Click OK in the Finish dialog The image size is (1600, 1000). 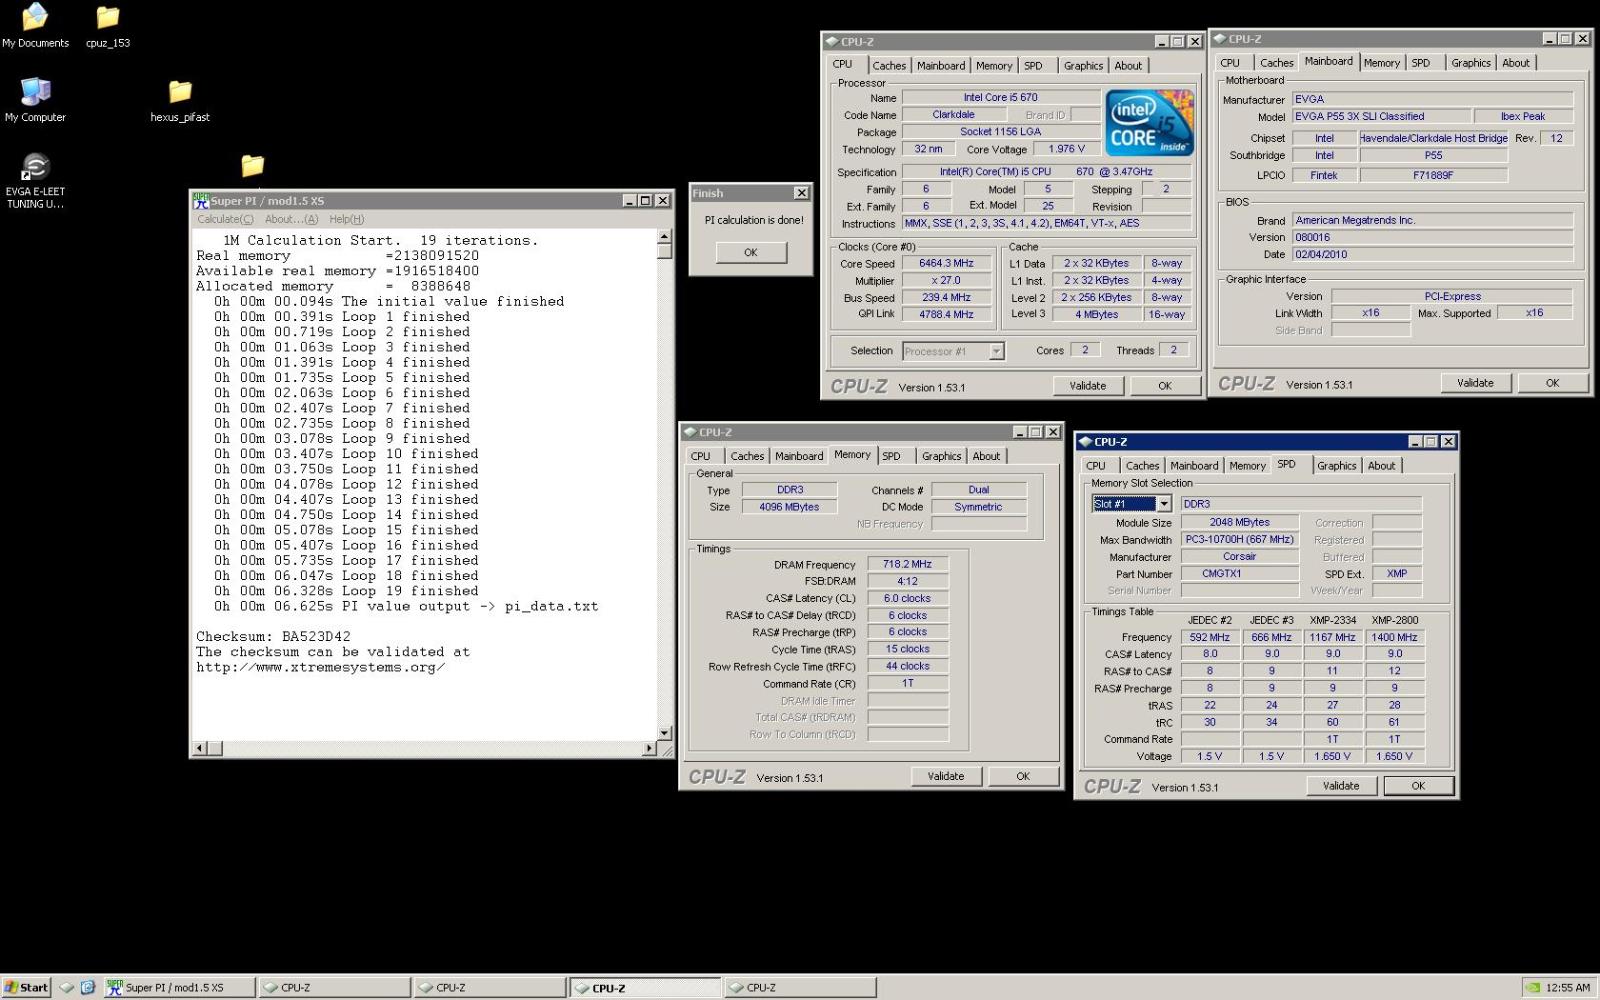click(x=750, y=253)
